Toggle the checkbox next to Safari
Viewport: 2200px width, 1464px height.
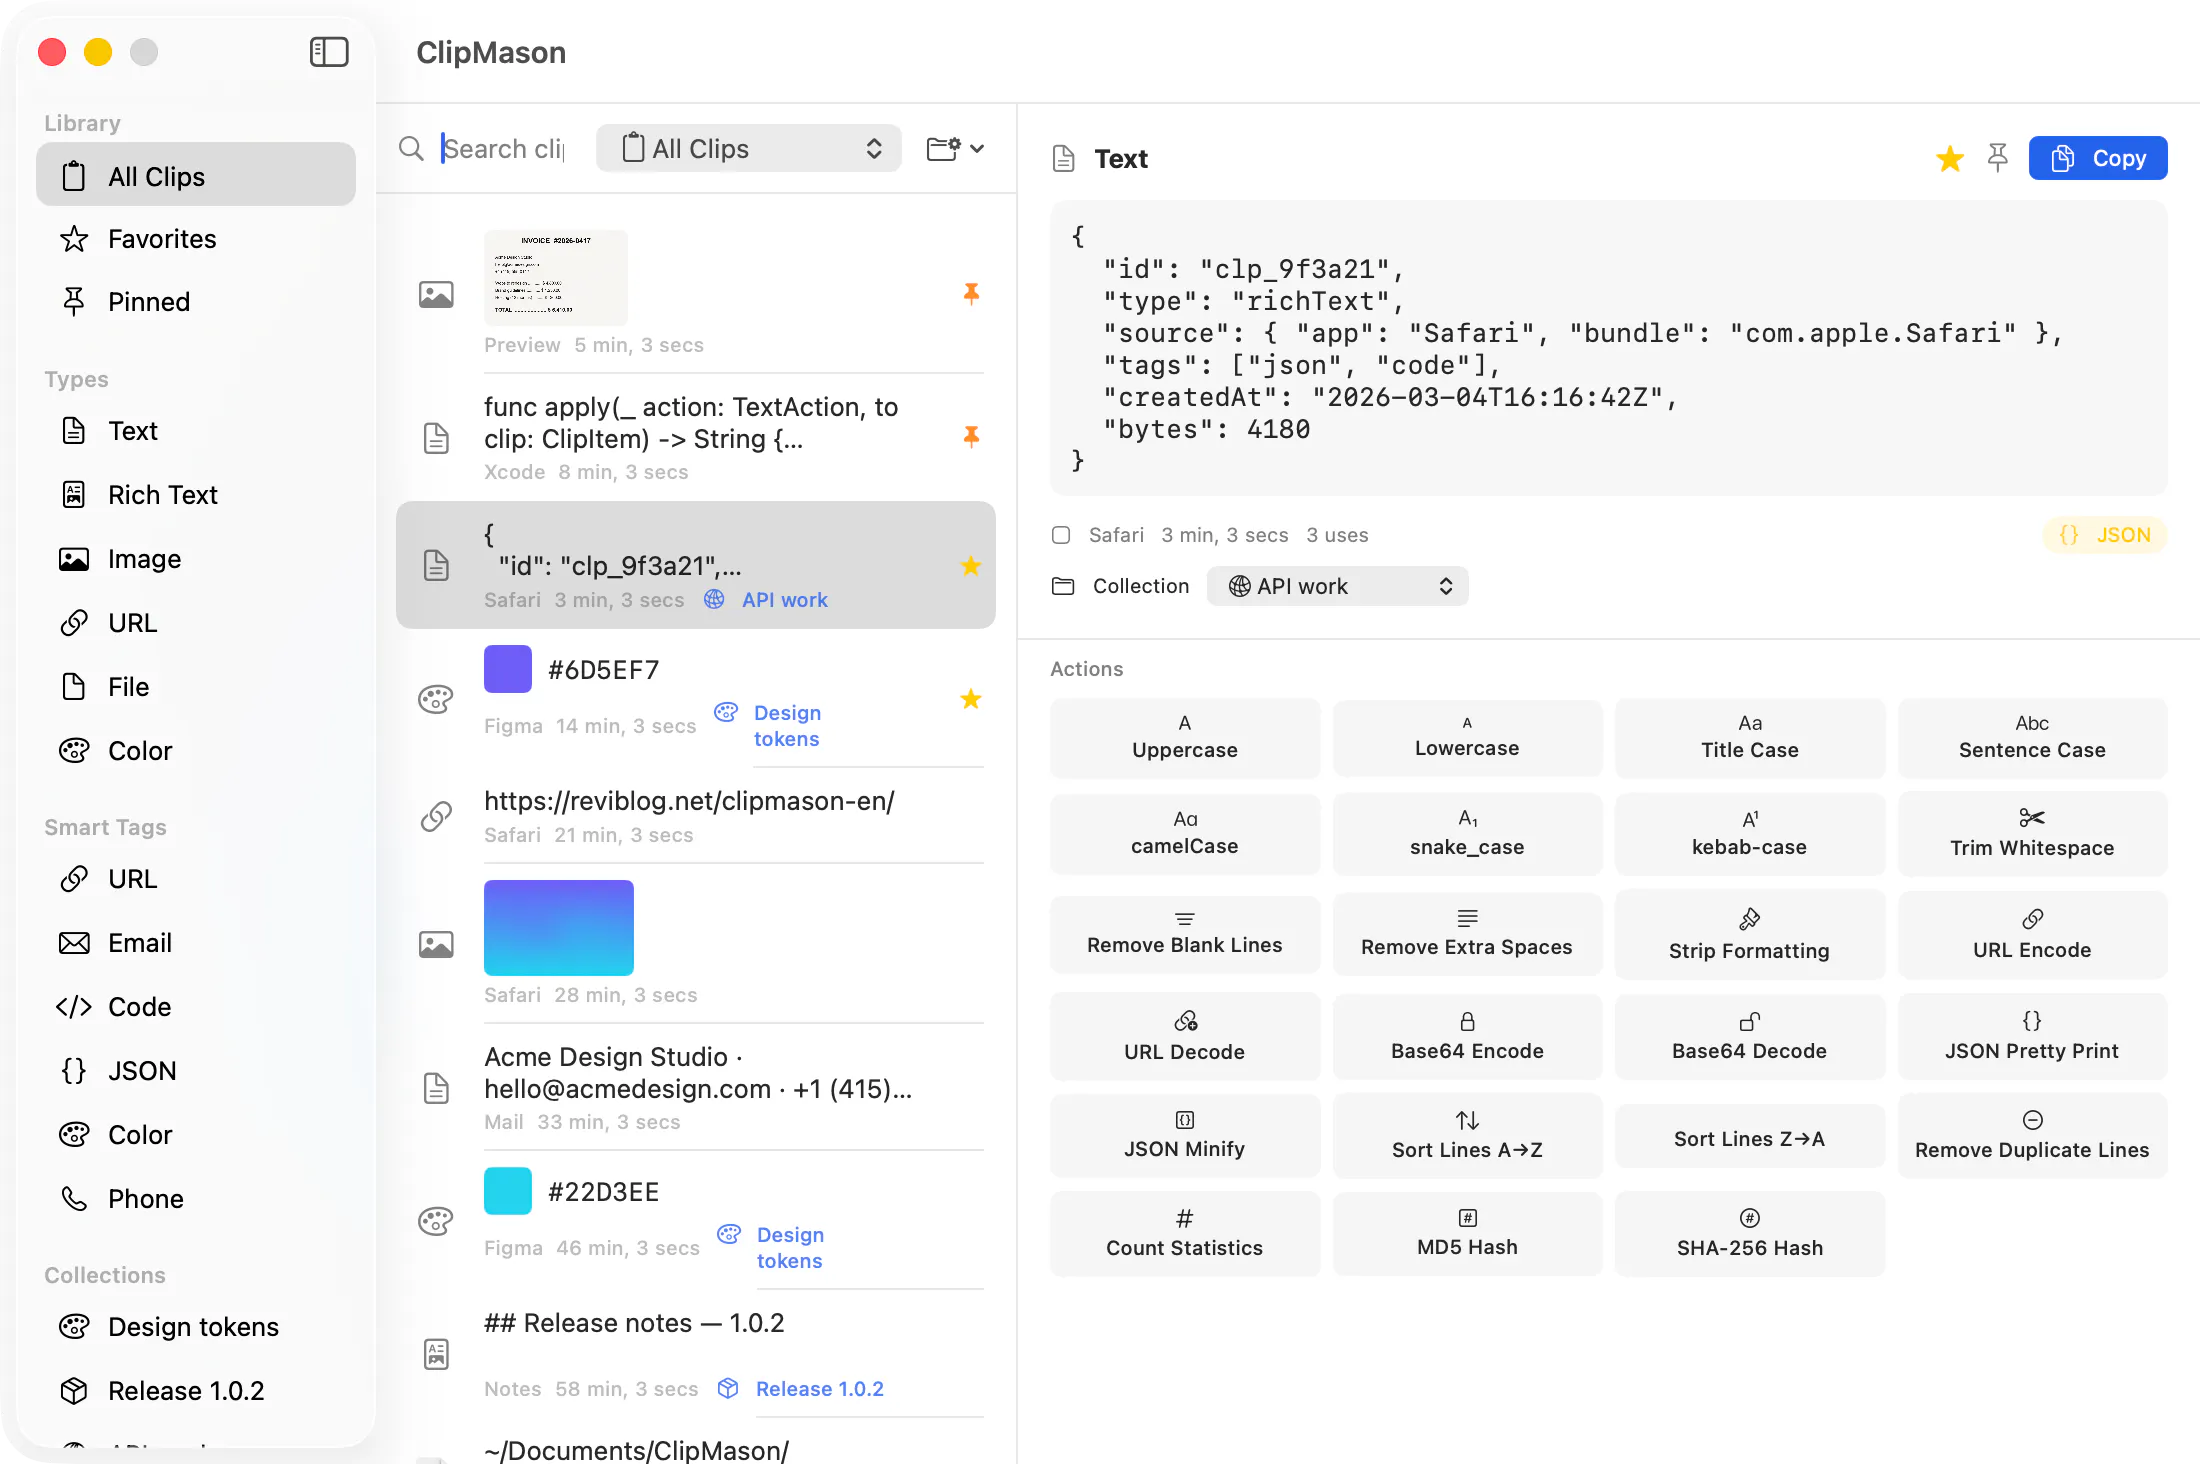point(1061,535)
